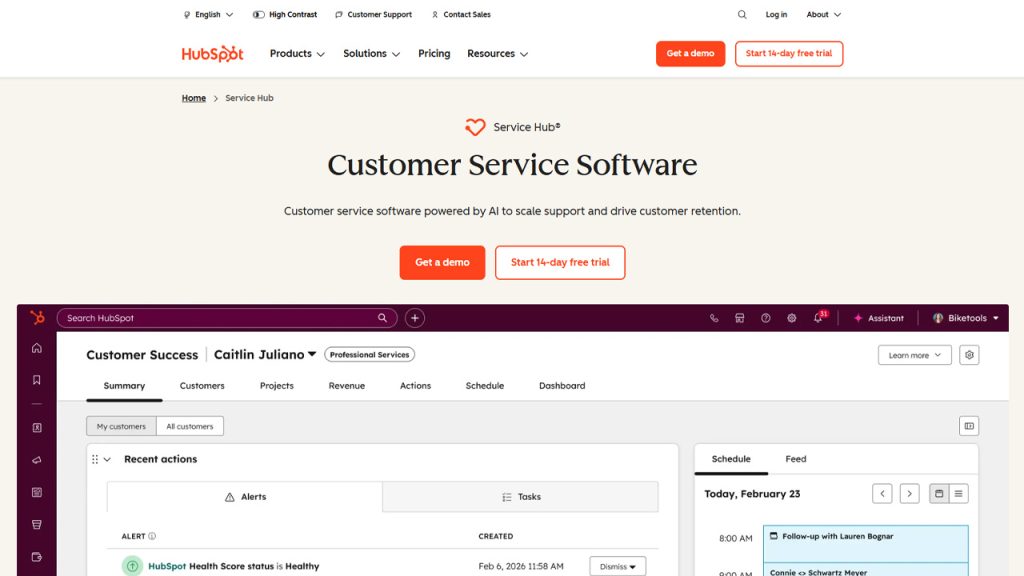Click the workspace settings gear beside Learn more

[969, 355]
